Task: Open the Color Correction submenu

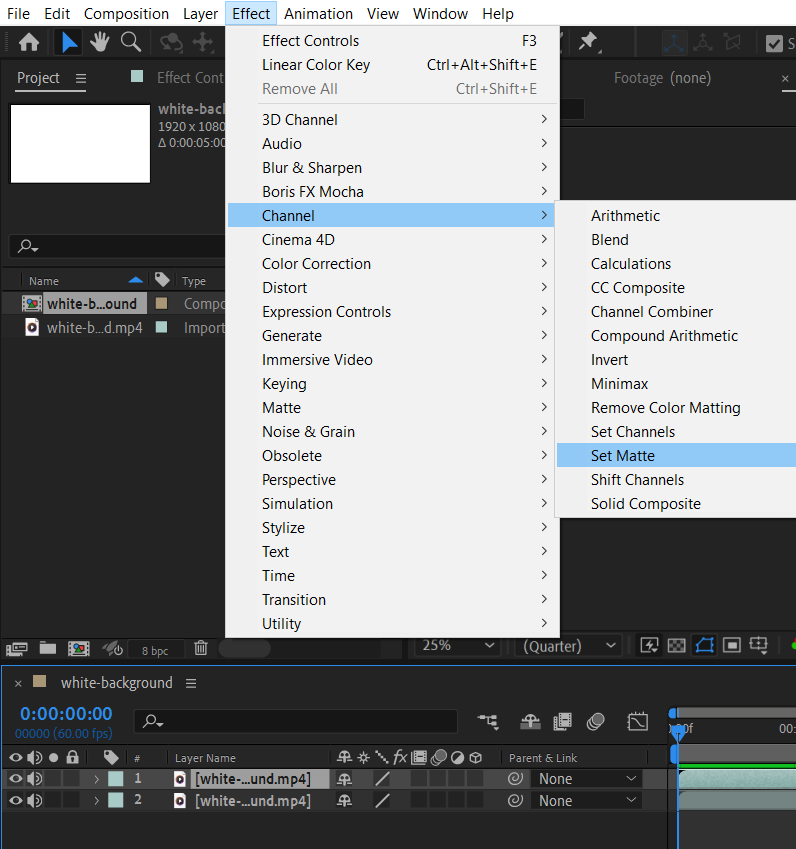Action: [x=316, y=264]
